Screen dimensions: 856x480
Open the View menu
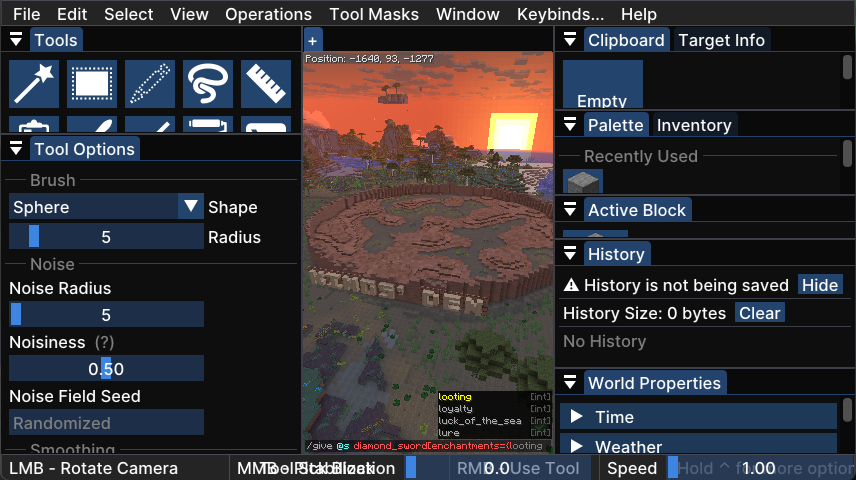point(189,14)
